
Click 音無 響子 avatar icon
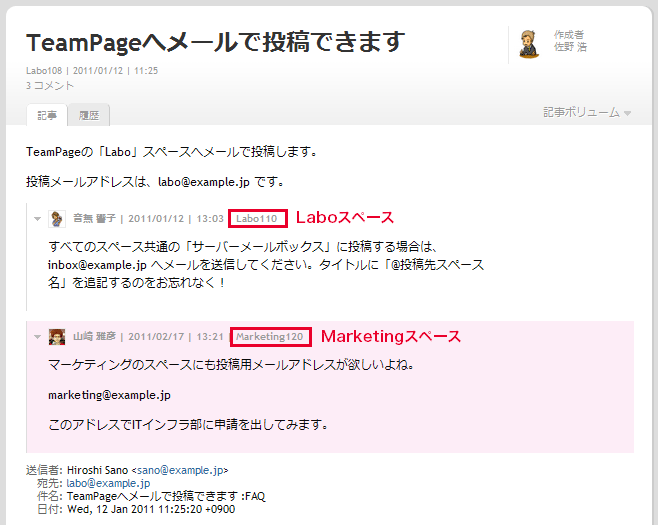(x=57, y=219)
